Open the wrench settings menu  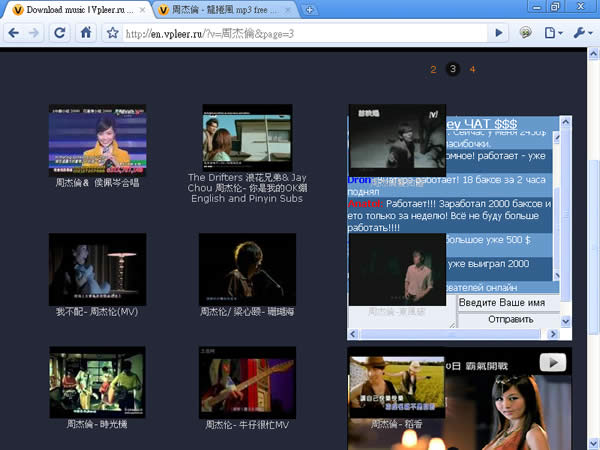tap(583, 33)
